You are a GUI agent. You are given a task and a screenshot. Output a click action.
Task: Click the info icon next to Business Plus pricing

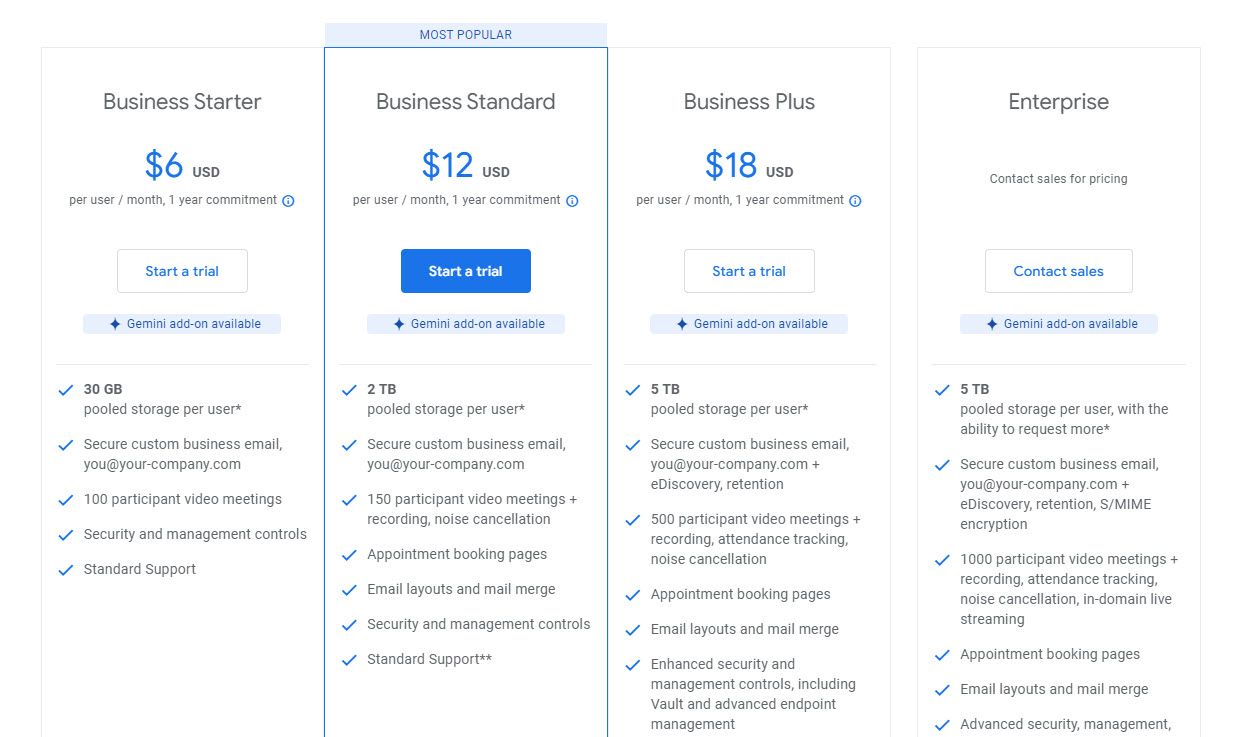tap(855, 200)
